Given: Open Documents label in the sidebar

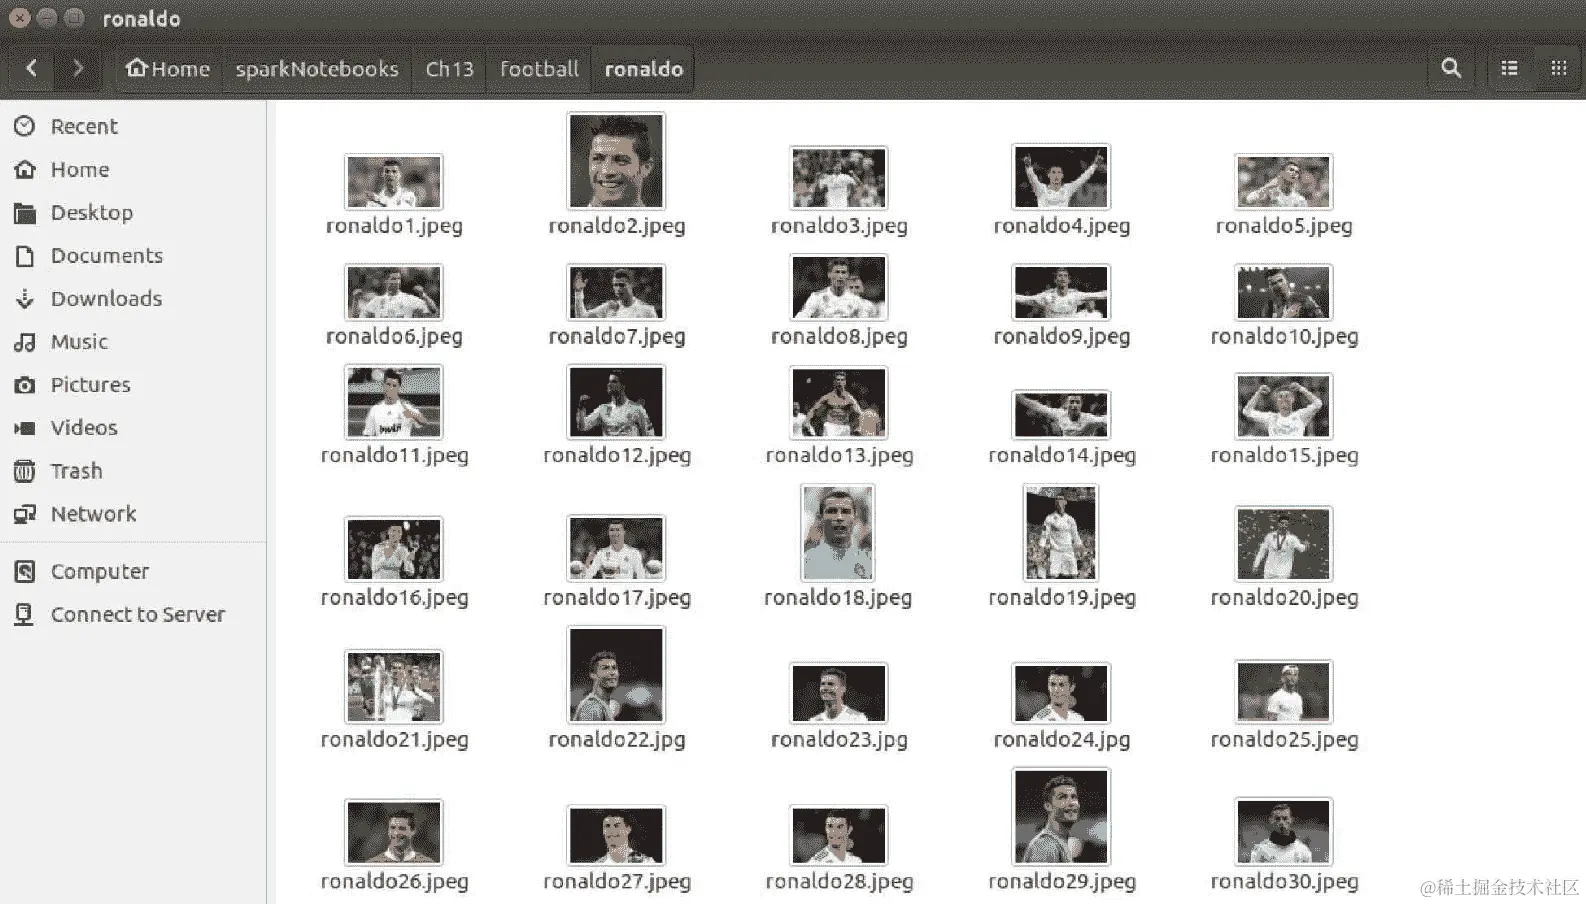Looking at the screenshot, I should click(x=107, y=255).
